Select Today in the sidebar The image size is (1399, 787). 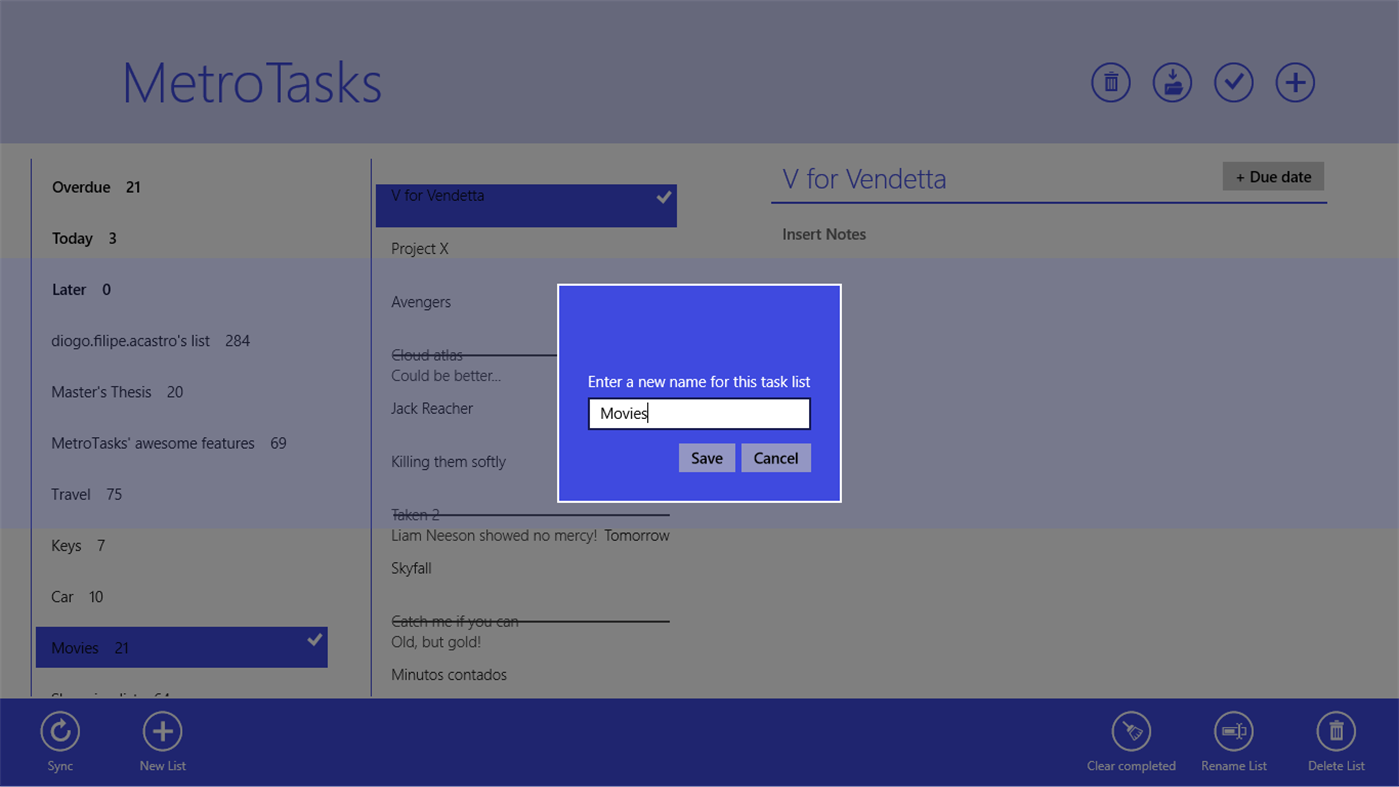(x=72, y=238)
